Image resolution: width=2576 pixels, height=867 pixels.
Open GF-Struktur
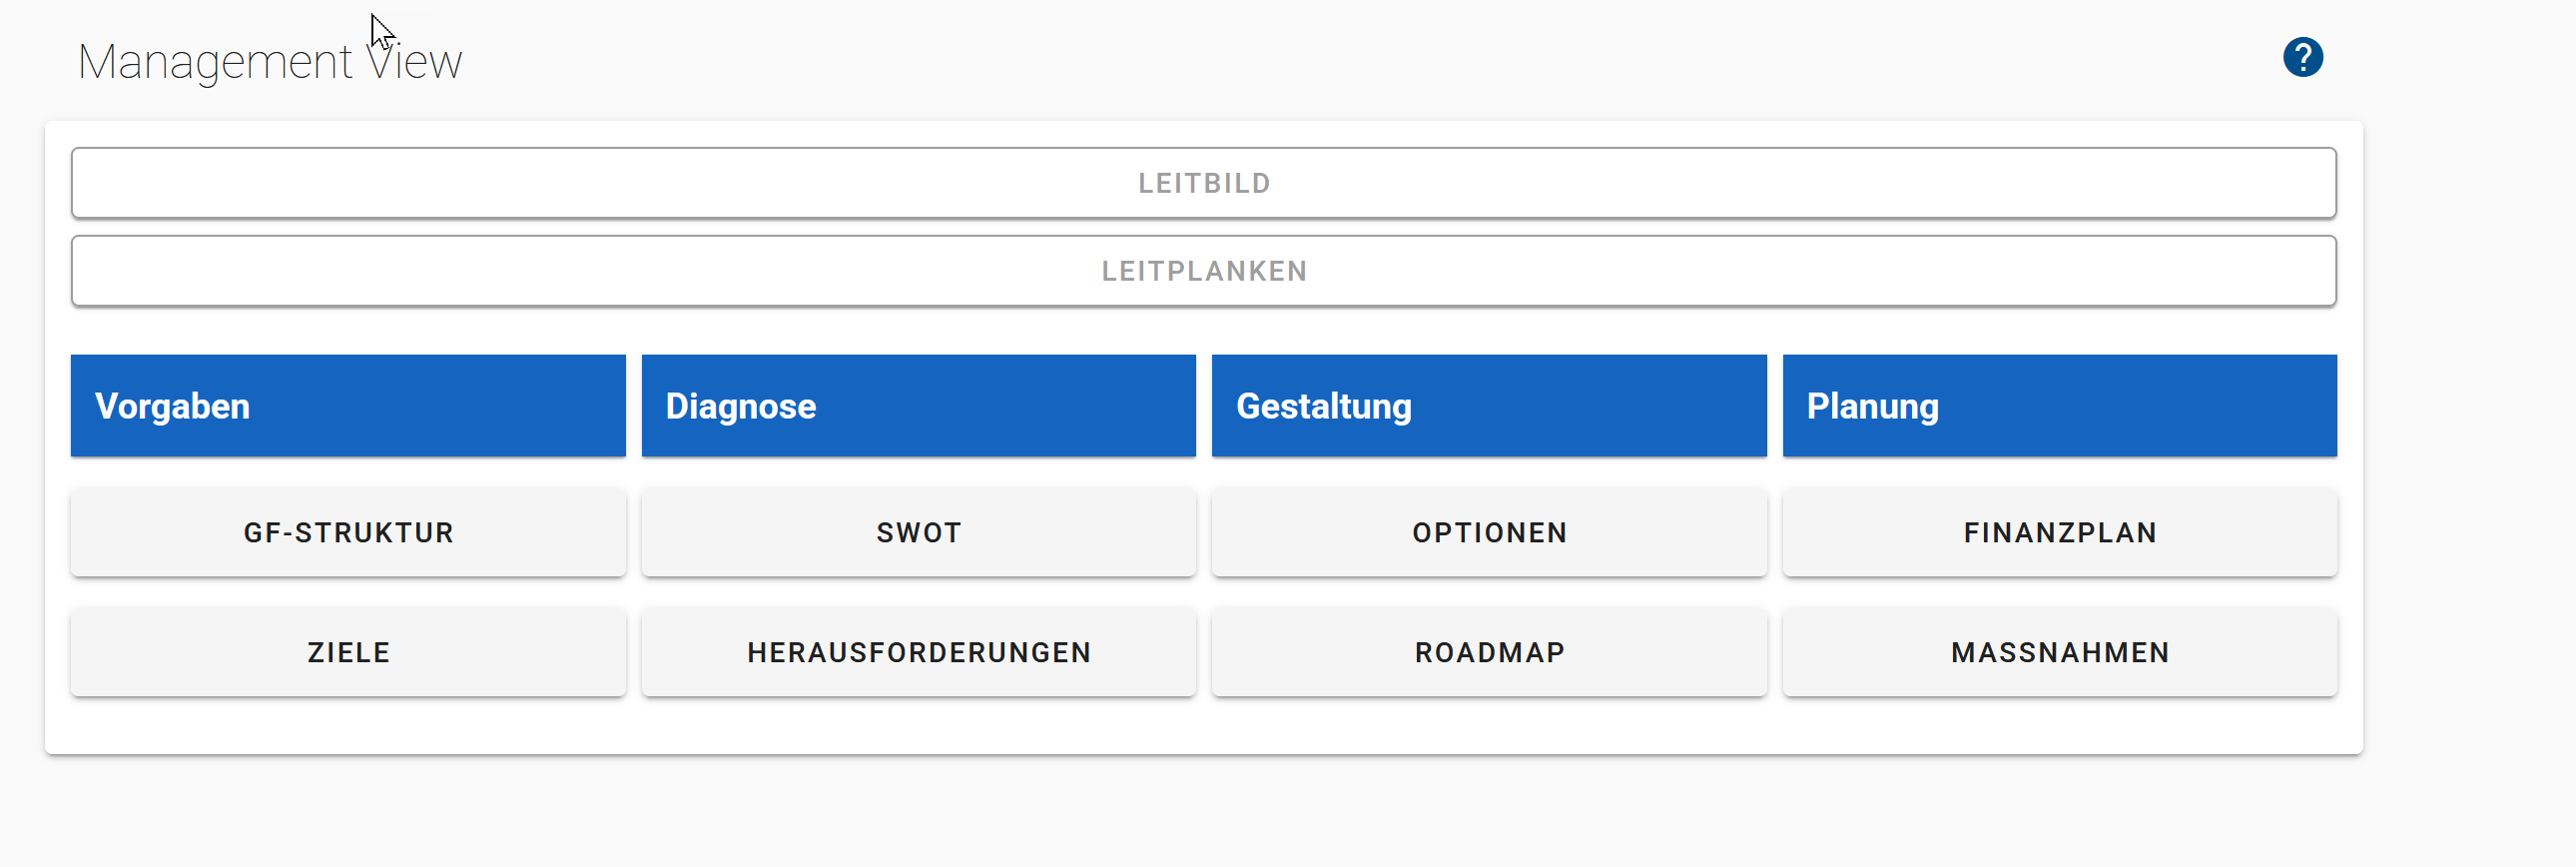pos(348,533)
